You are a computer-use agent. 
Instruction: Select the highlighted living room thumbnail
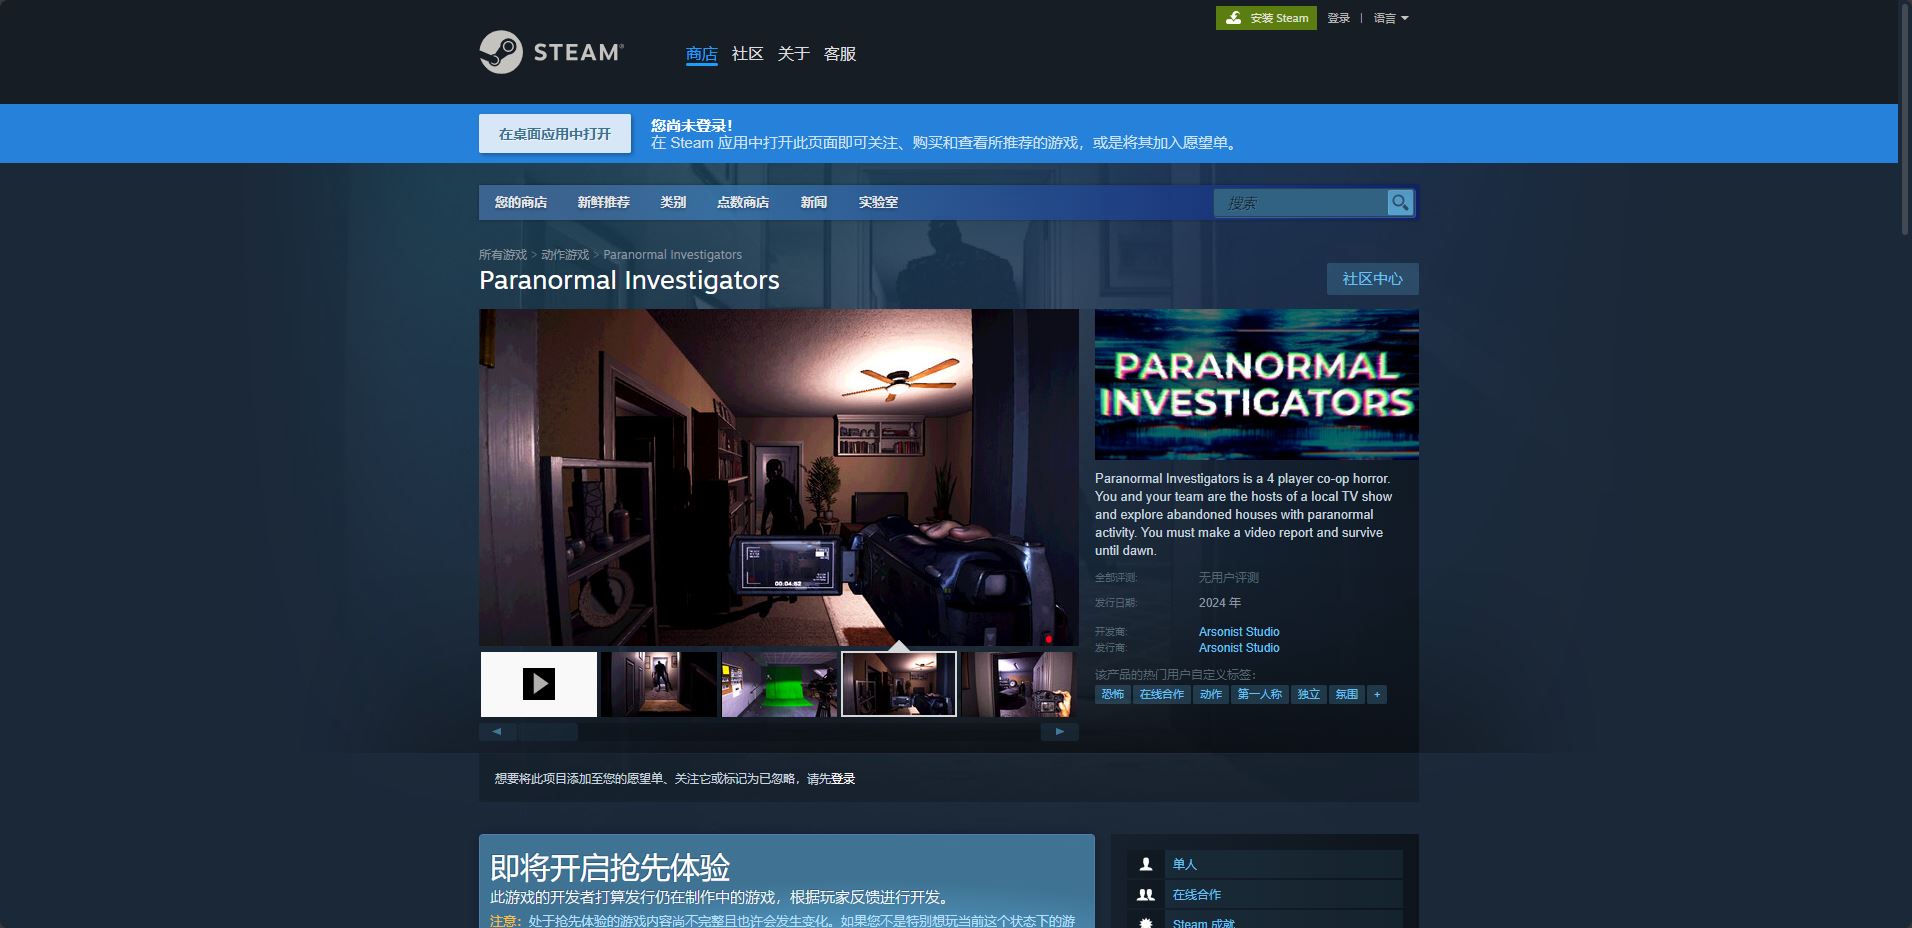(x=899, y=684)
